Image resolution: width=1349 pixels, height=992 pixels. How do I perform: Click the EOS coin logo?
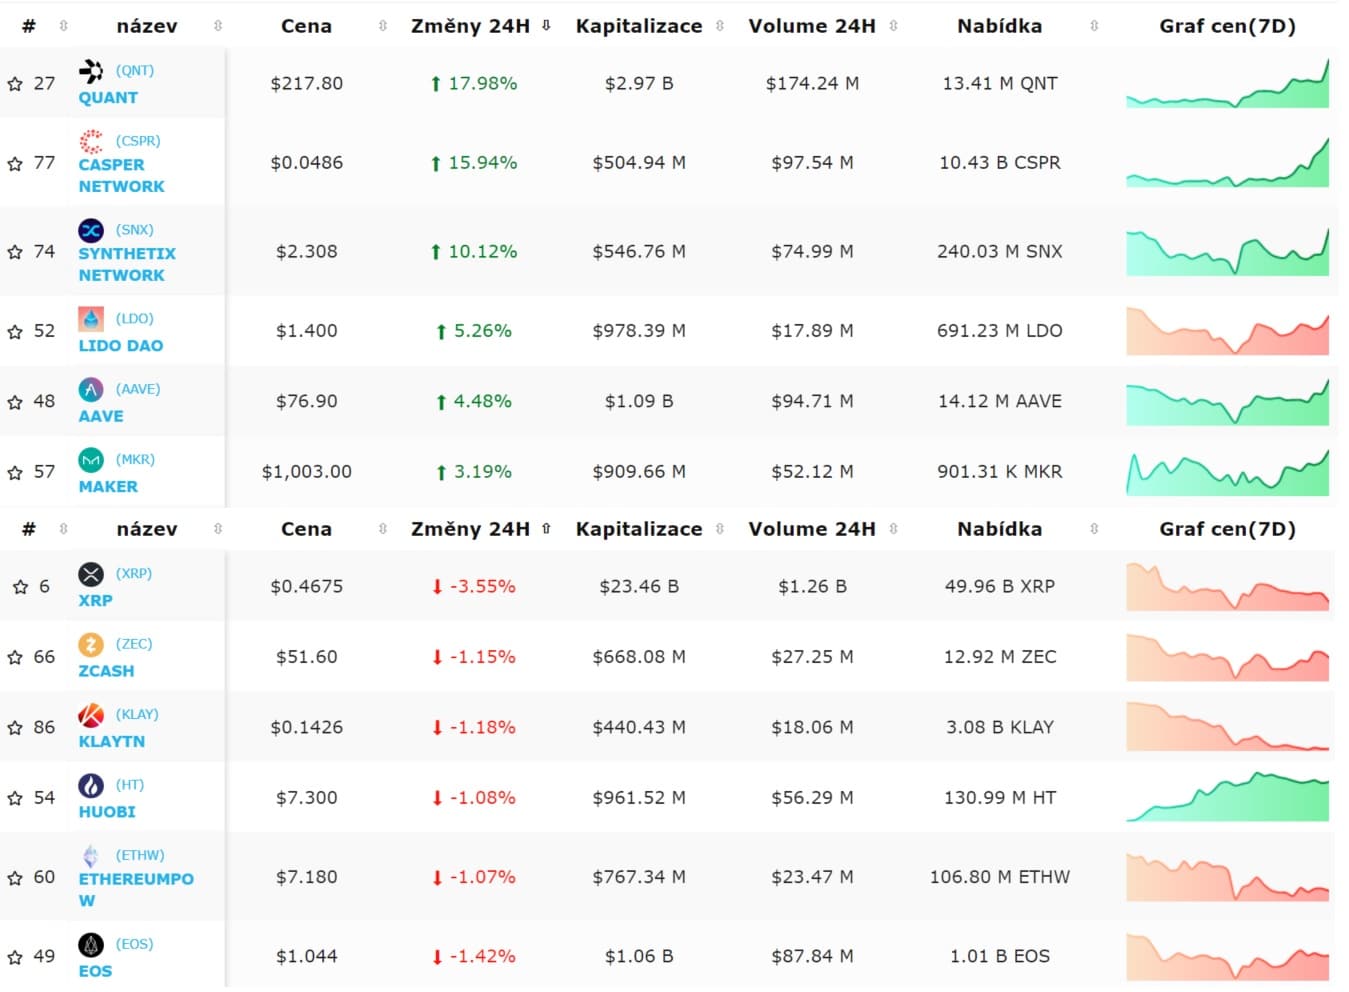pyautogui.click(x=91, y=945)
